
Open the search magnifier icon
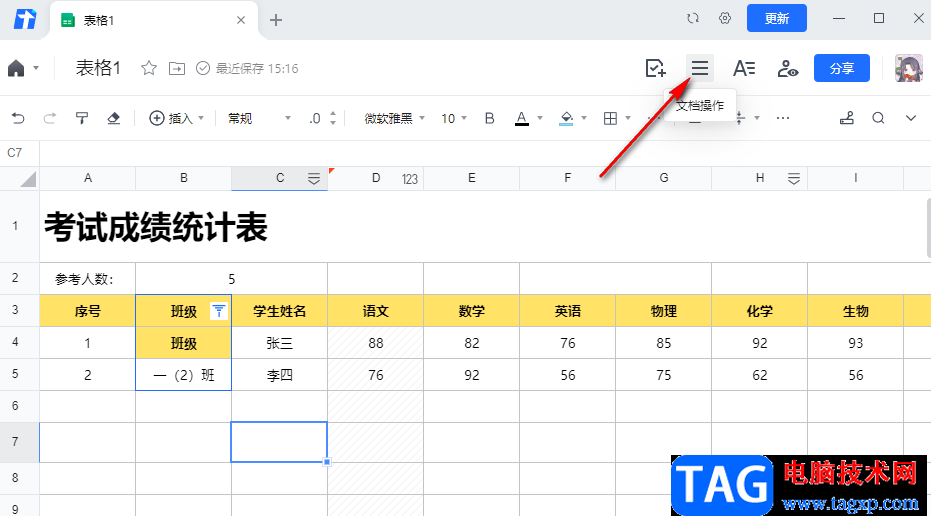878,118
